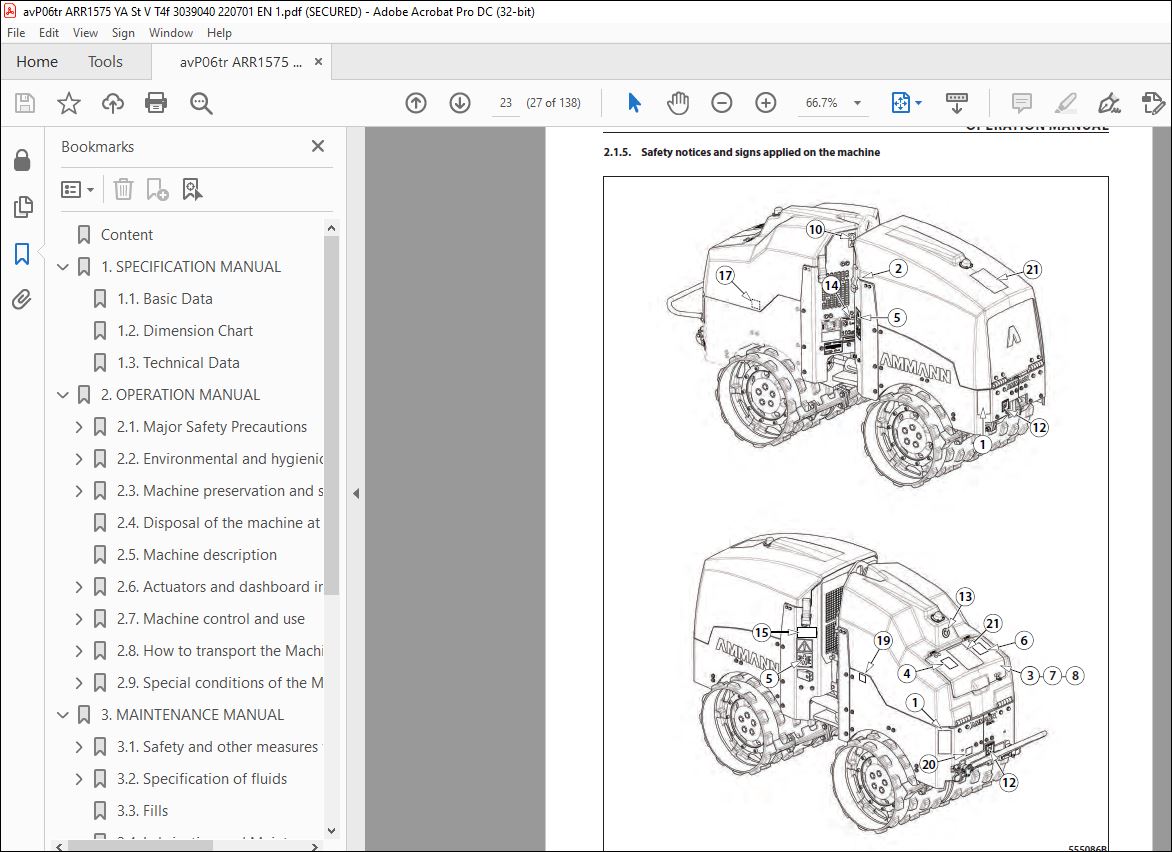This screenshot has height=852, width=1172.
Task: Expand 2.1. Major Safety Precautions
Action: click(x=78, y=427)
